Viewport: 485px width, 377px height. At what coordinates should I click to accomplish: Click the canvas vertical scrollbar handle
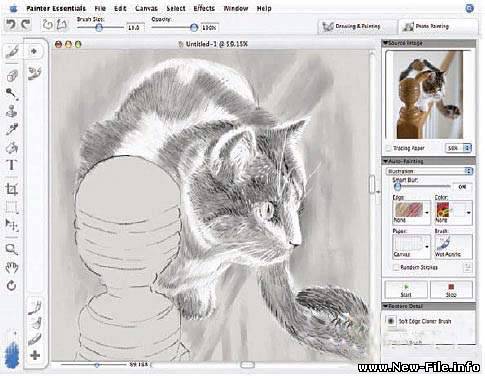pyautogui.click(x=372, y=184)
